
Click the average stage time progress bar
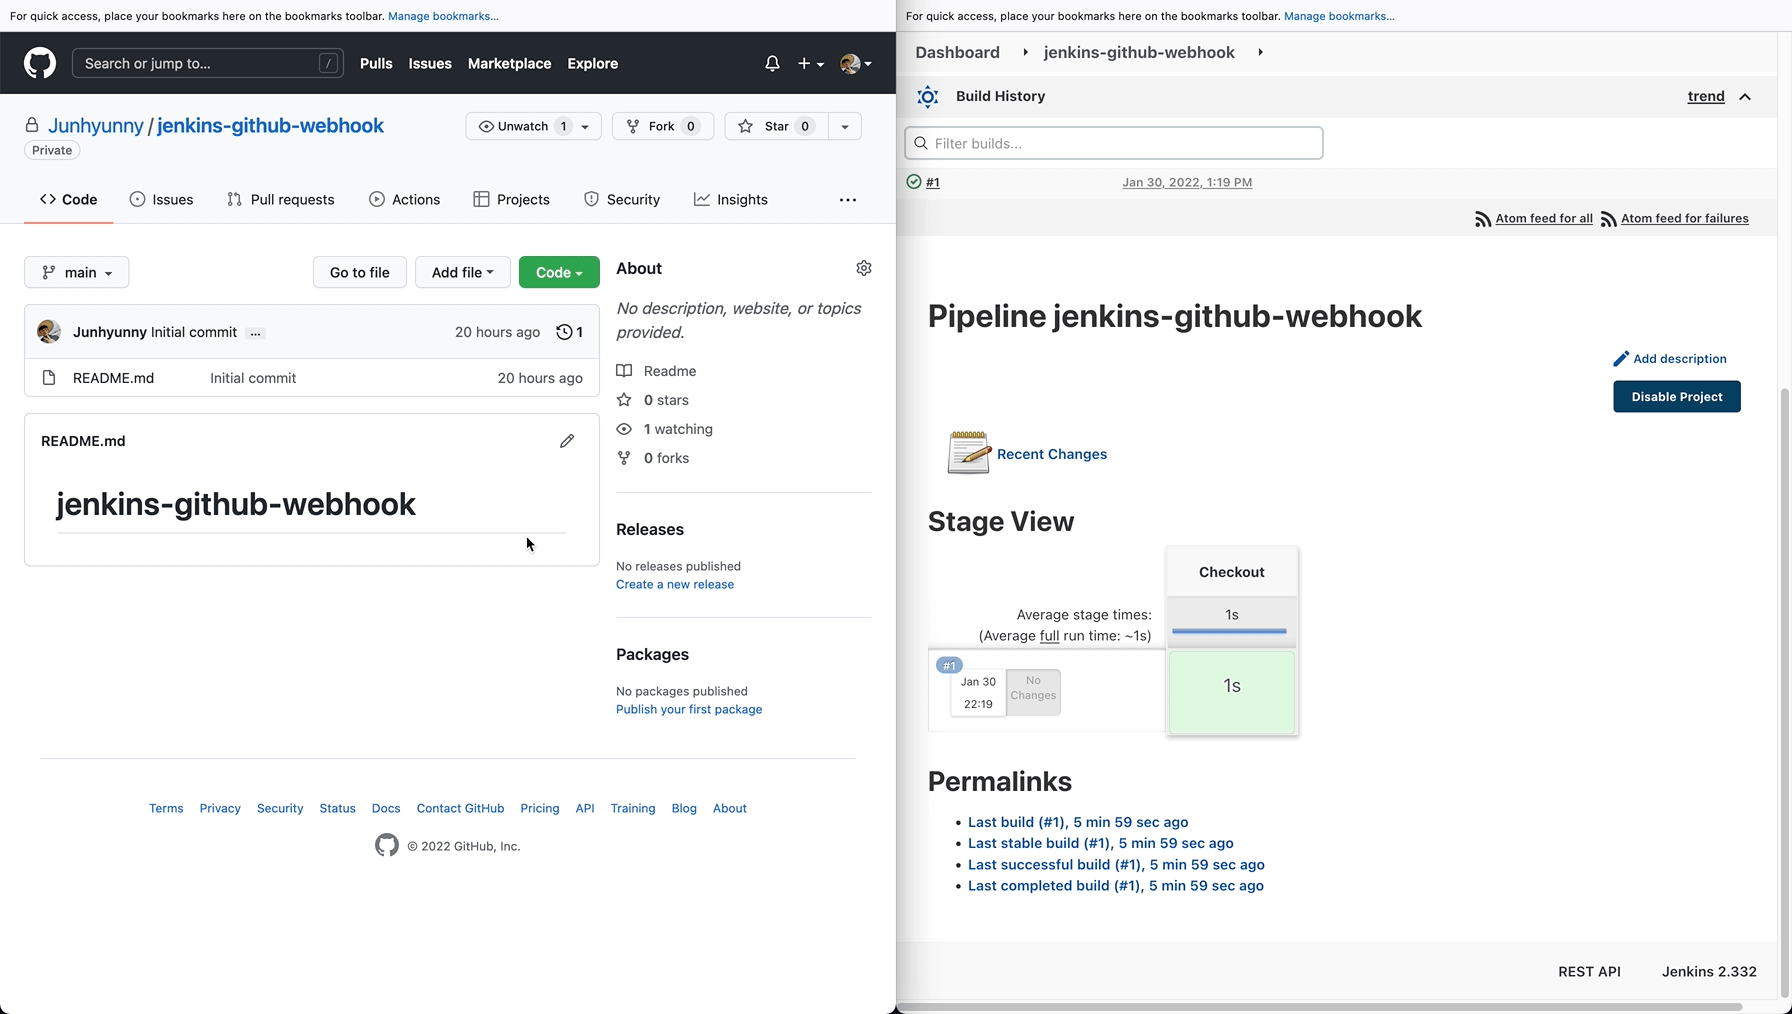(x=1229, y=631)
